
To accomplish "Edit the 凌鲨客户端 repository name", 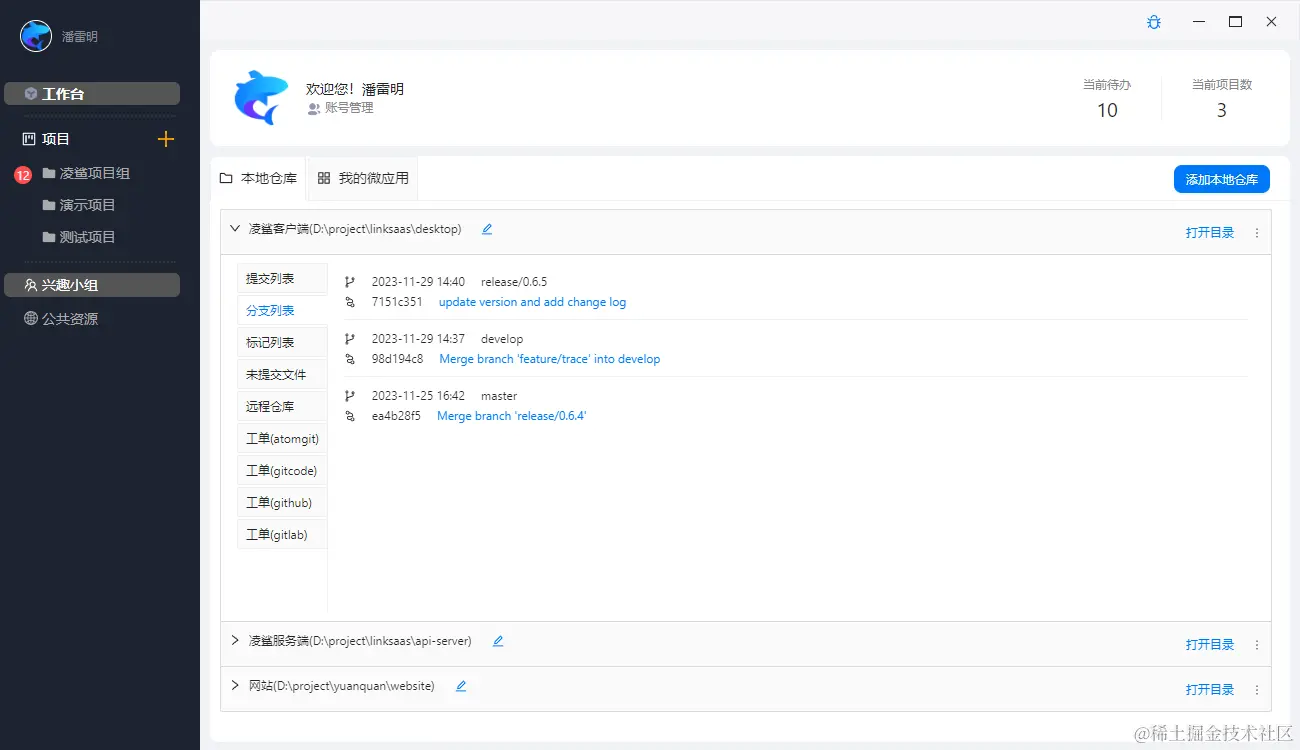I will coord(487,229).
